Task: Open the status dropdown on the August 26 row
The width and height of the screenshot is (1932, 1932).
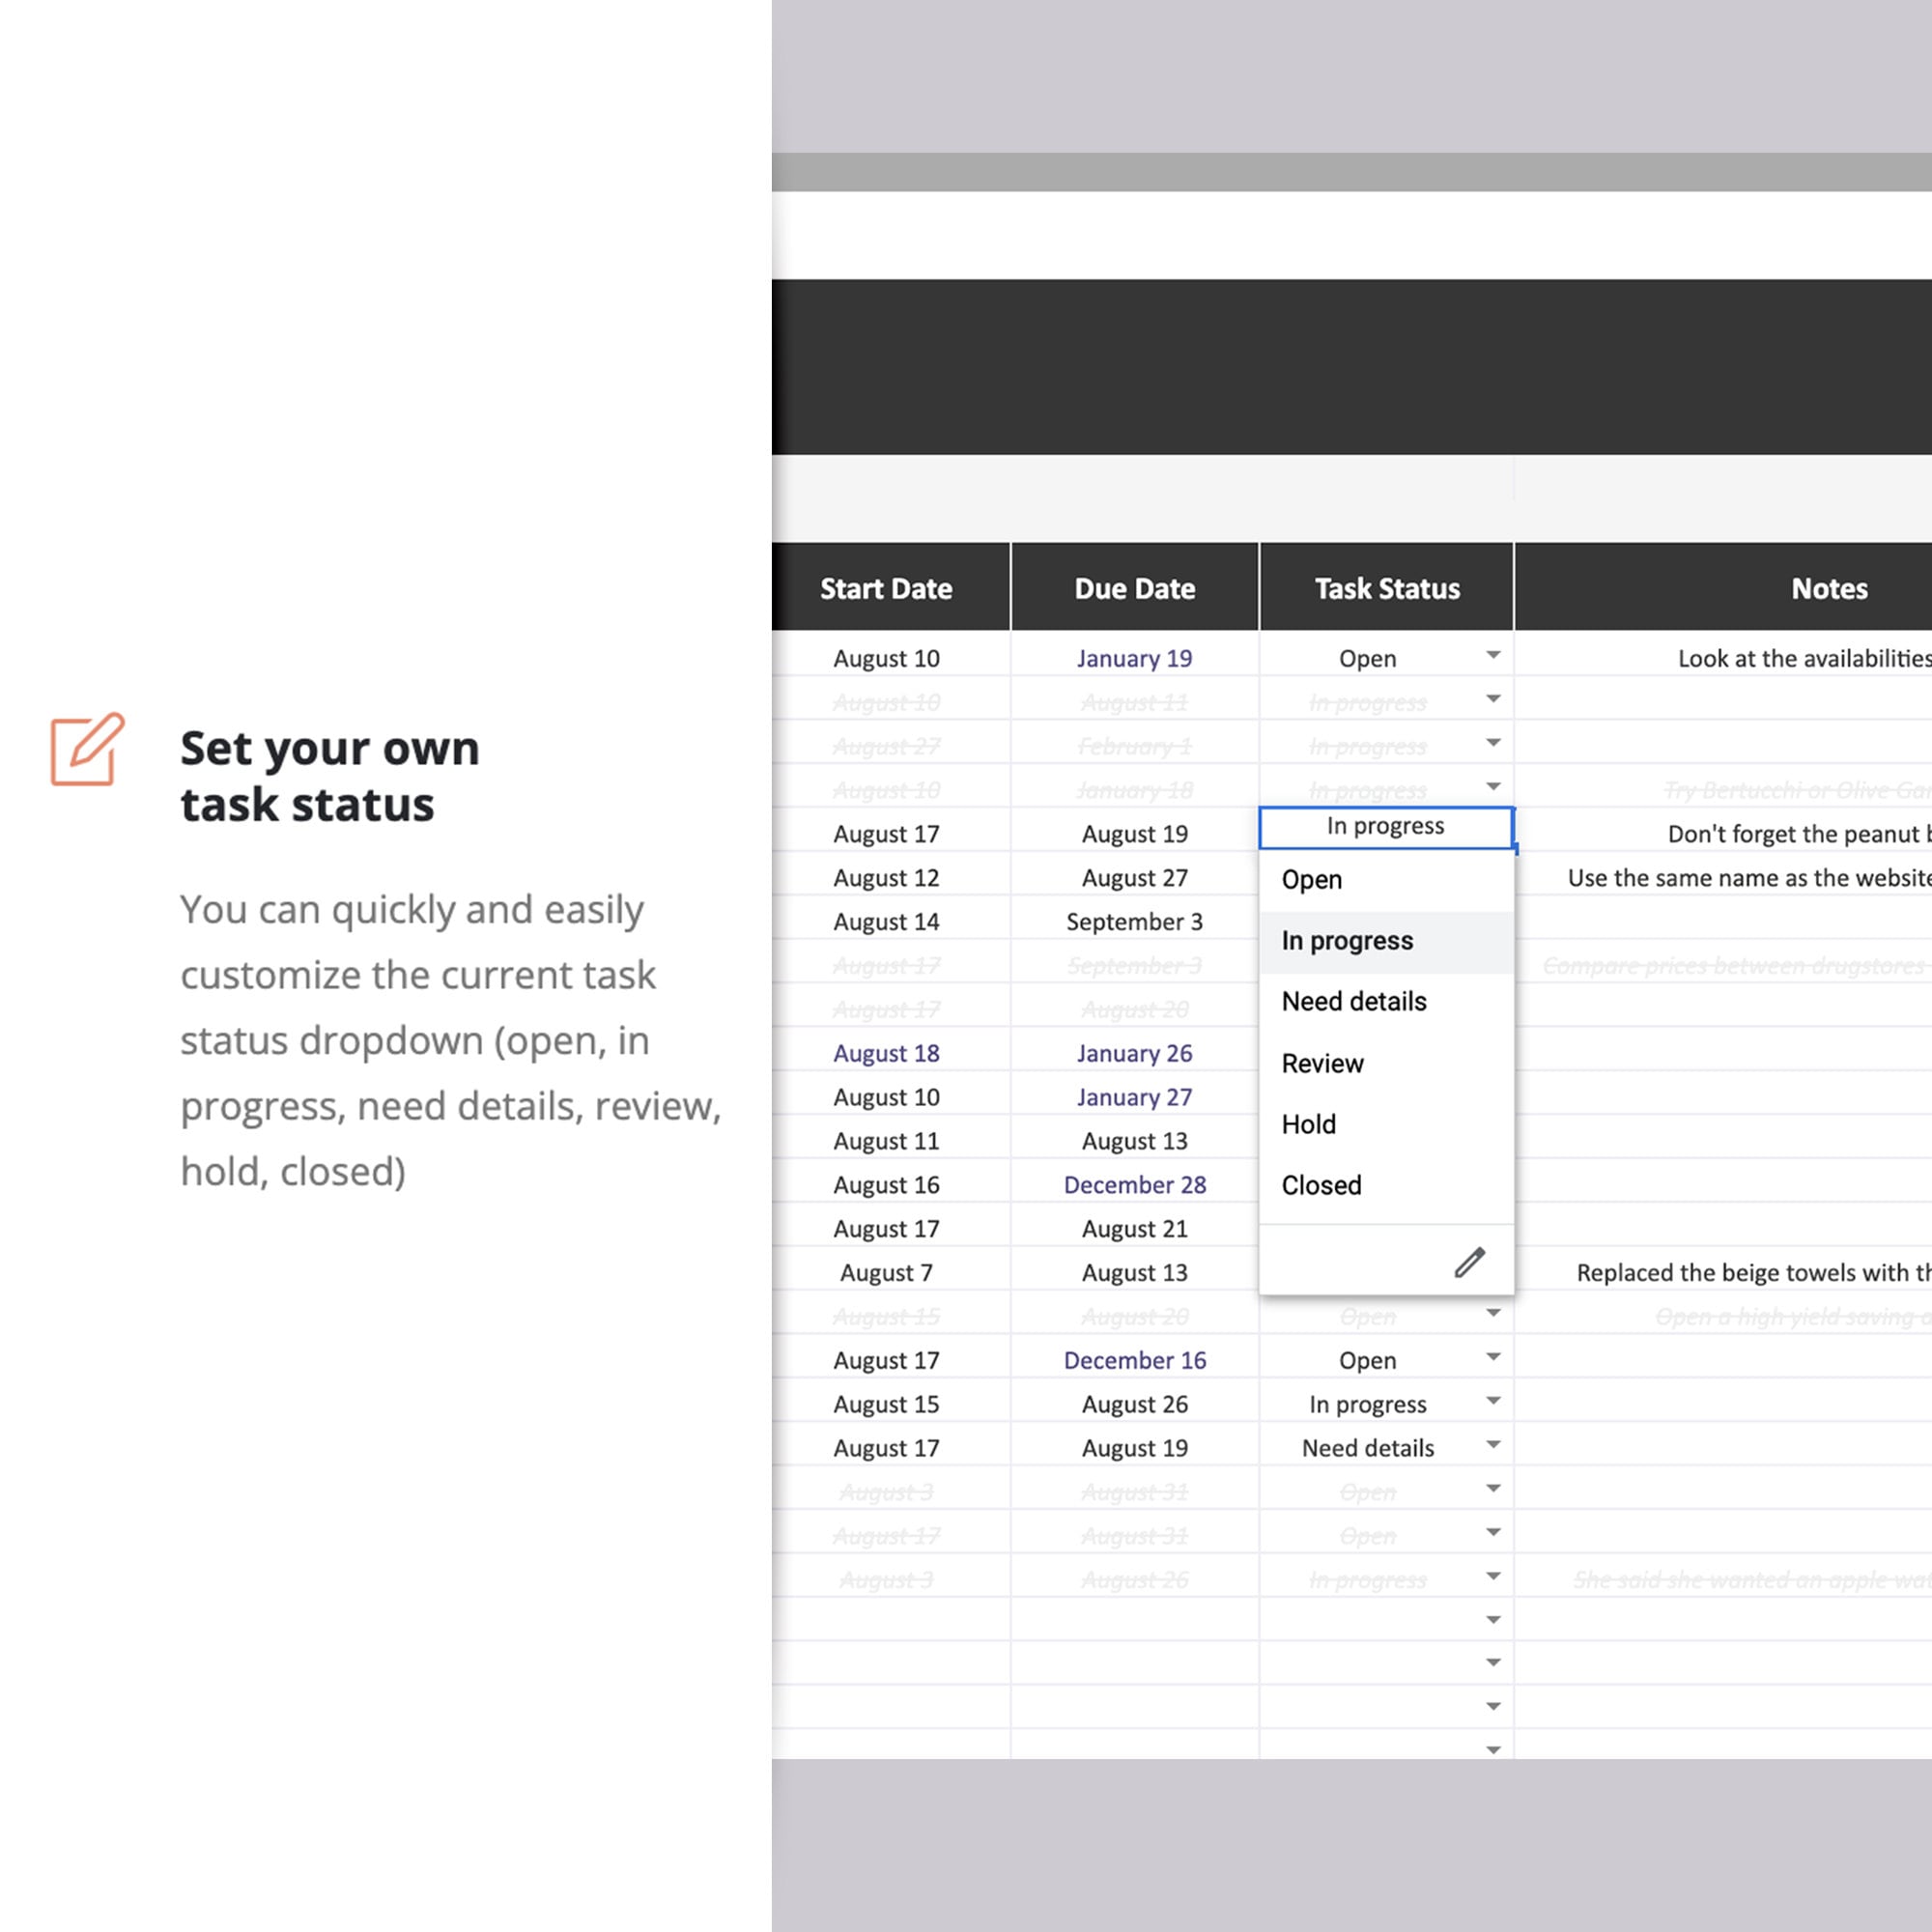Action: coord(1493,1400)
